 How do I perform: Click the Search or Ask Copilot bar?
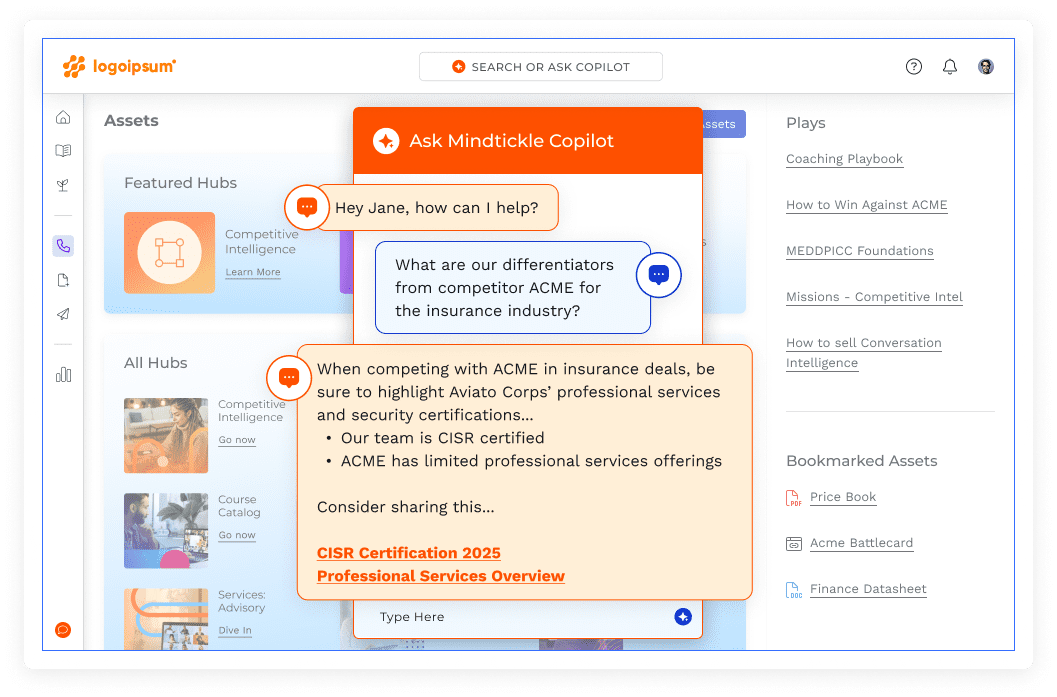point(540,67)
